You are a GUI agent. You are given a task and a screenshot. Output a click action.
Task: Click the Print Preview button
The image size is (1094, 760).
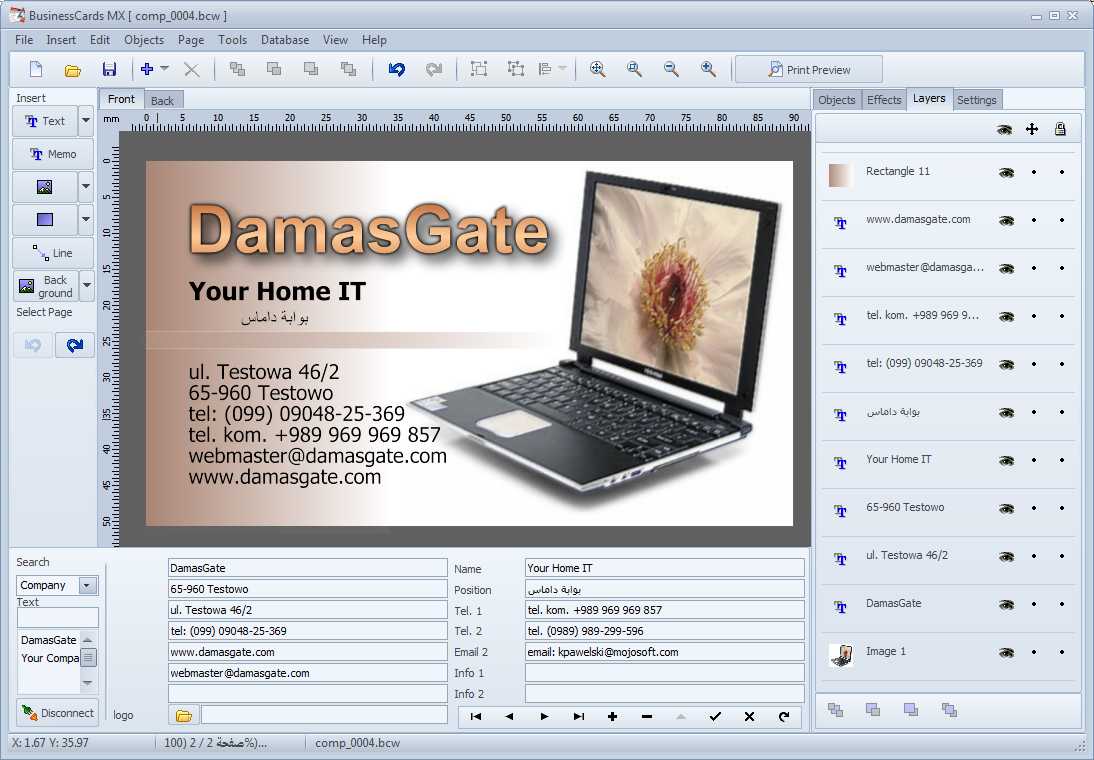pyautogui.click(x=809, y=70)
